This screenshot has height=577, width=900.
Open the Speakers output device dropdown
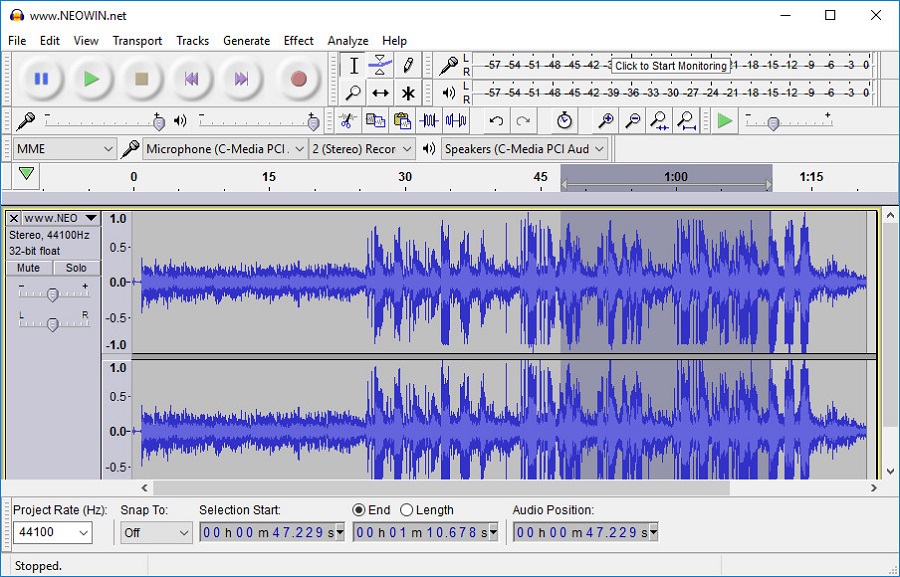525,149
